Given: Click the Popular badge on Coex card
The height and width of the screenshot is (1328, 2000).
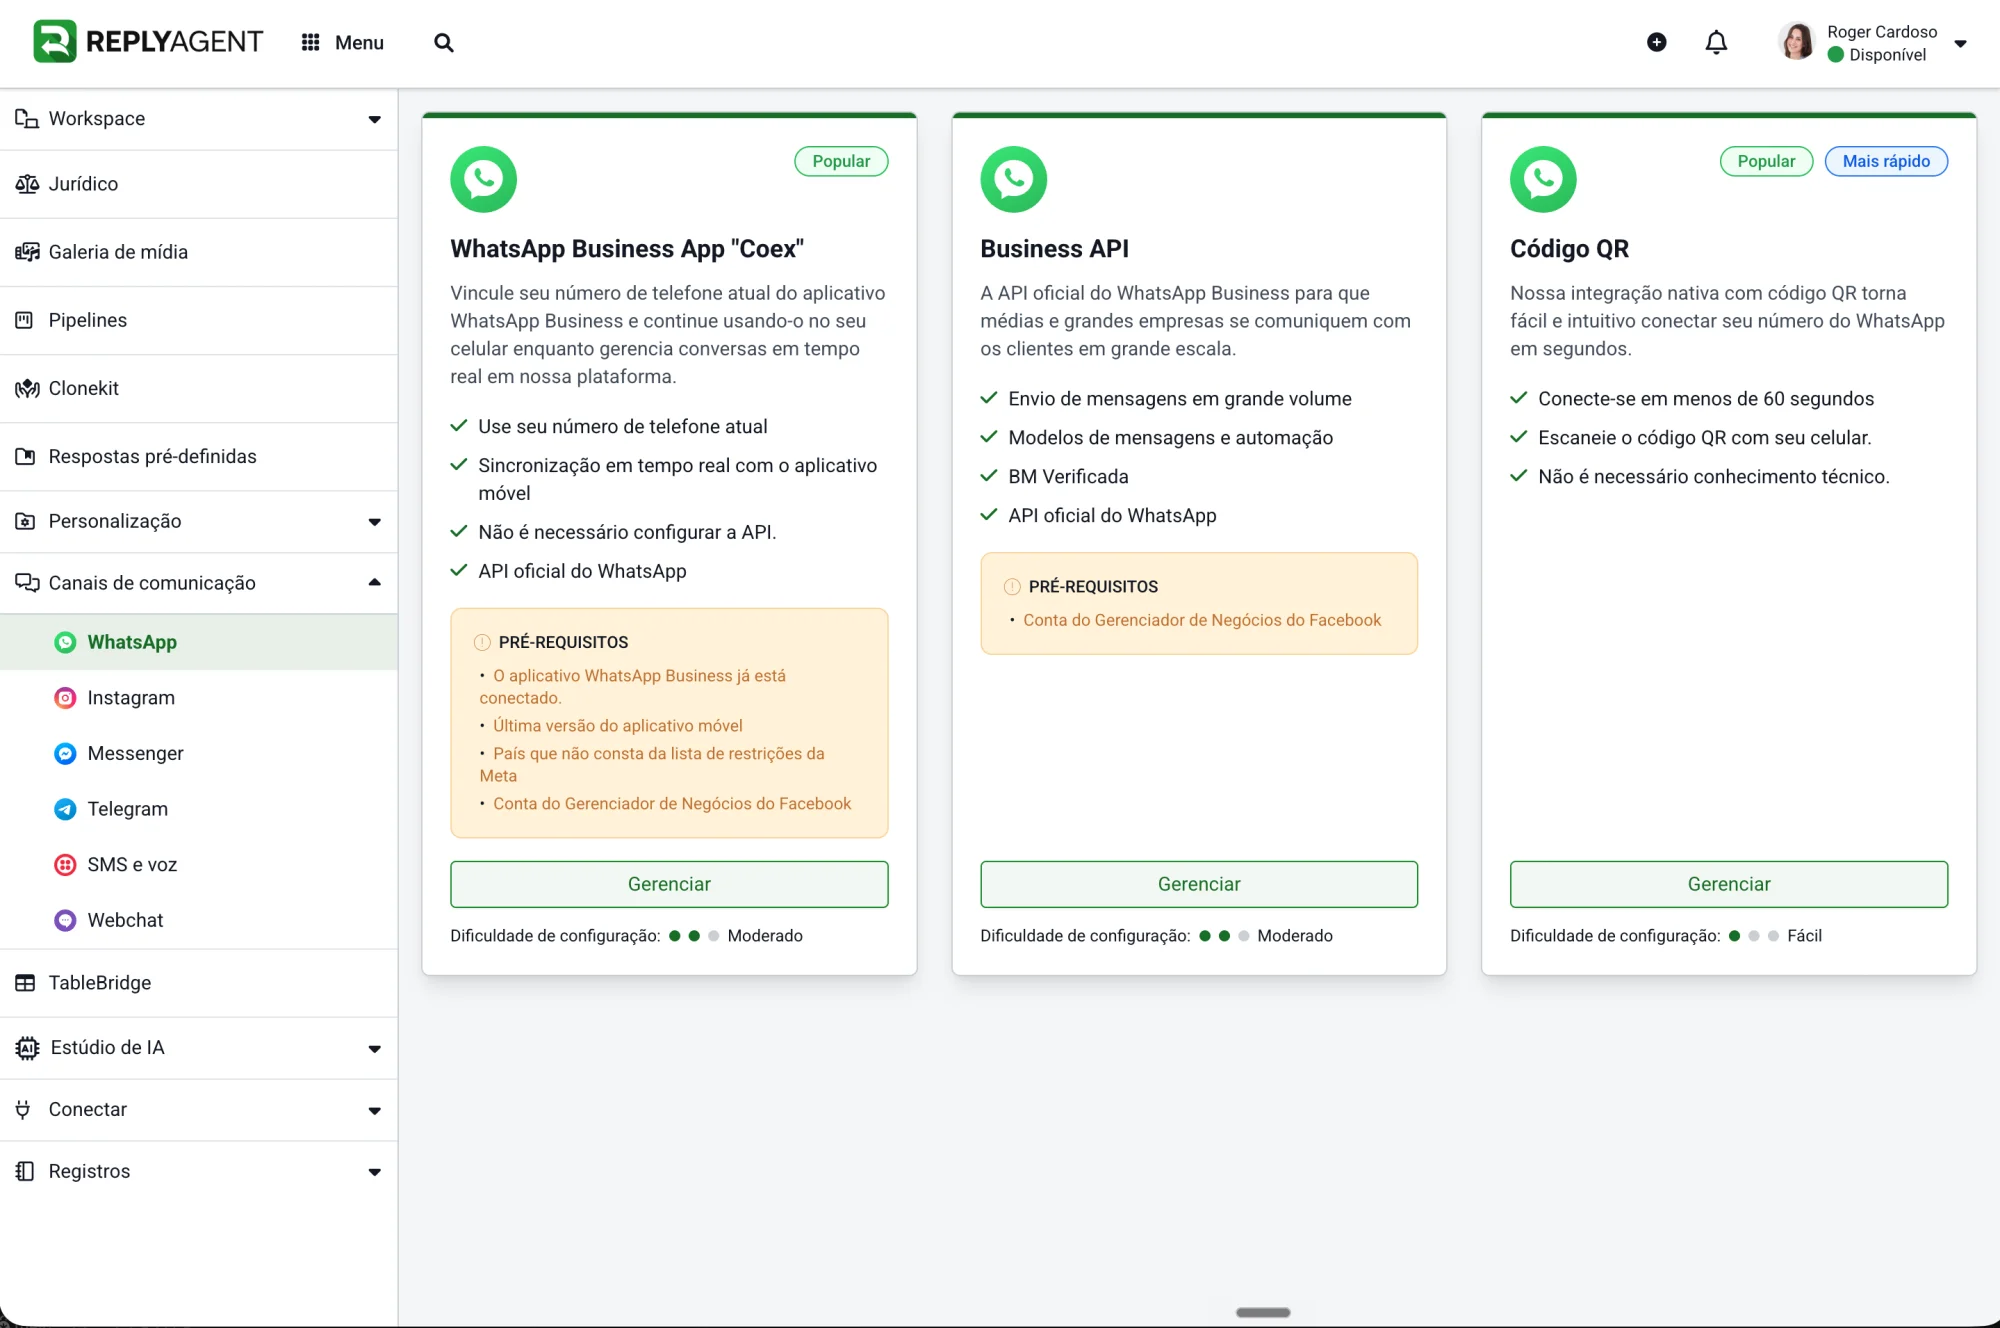Looking at the screenshot, I should coord(841,161).
